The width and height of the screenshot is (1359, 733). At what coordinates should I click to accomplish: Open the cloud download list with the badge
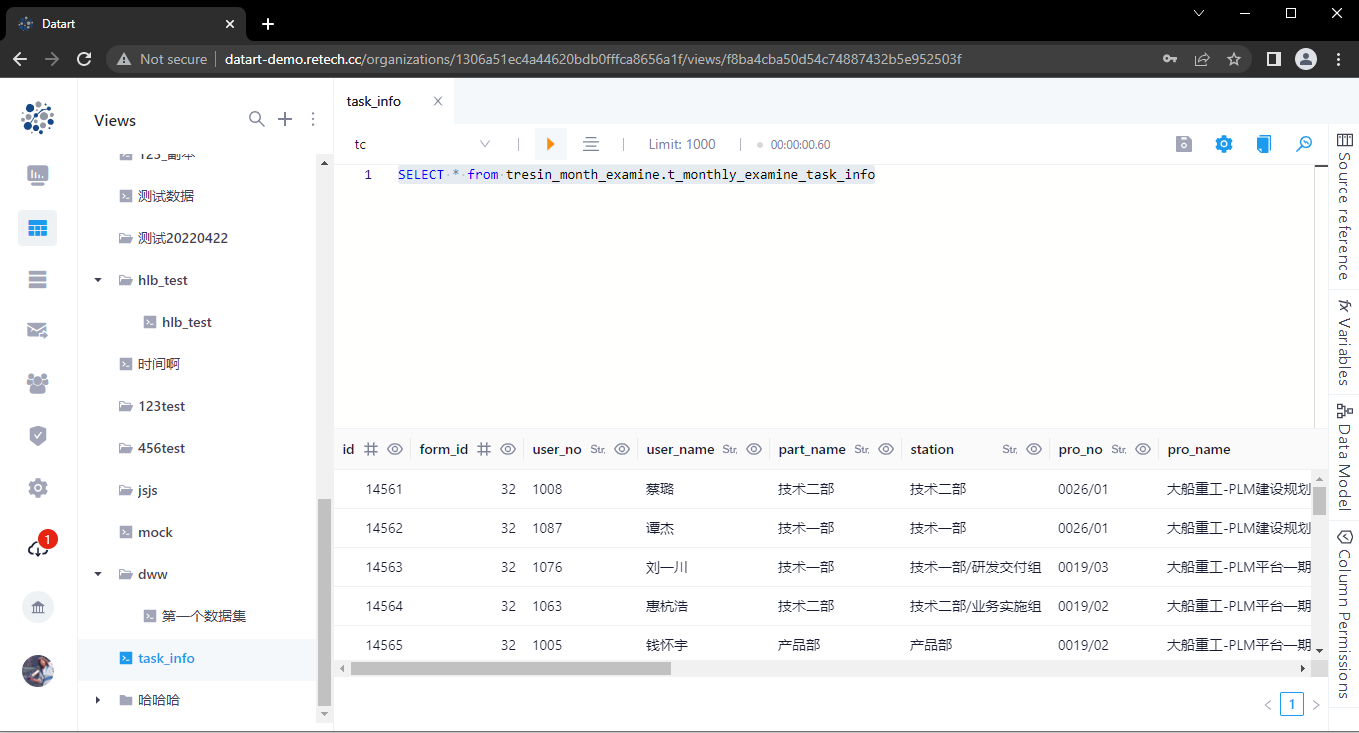coord(38,547)
